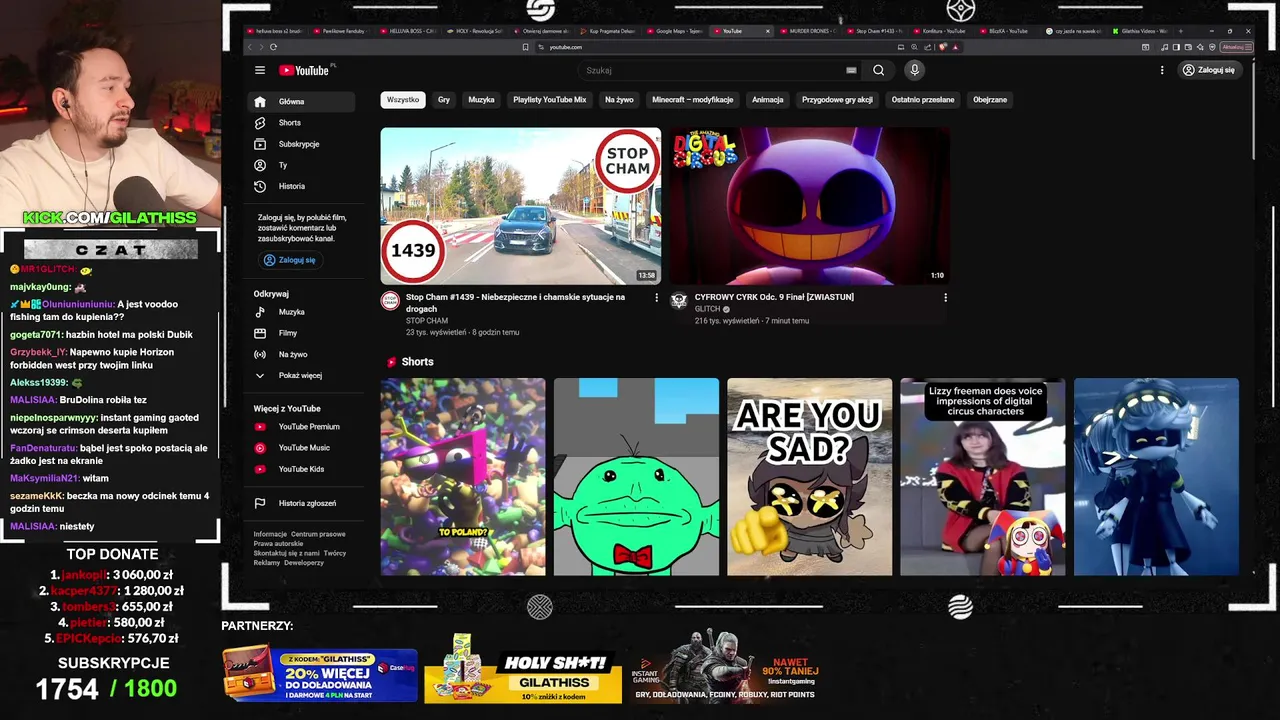Screen dimensions: 1280x720
Task: Open YouTube Premium link
Action: [x=301, y=427]
